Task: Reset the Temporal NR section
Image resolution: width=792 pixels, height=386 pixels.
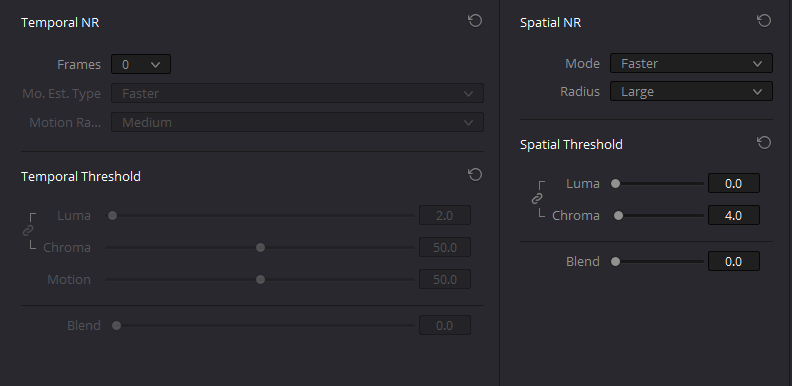Action: click(x=475, y=21)
